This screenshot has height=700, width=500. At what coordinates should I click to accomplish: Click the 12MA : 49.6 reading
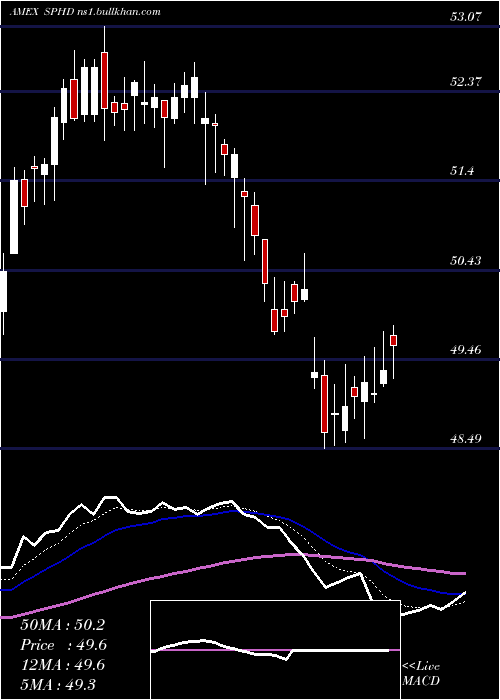(62, 665)
